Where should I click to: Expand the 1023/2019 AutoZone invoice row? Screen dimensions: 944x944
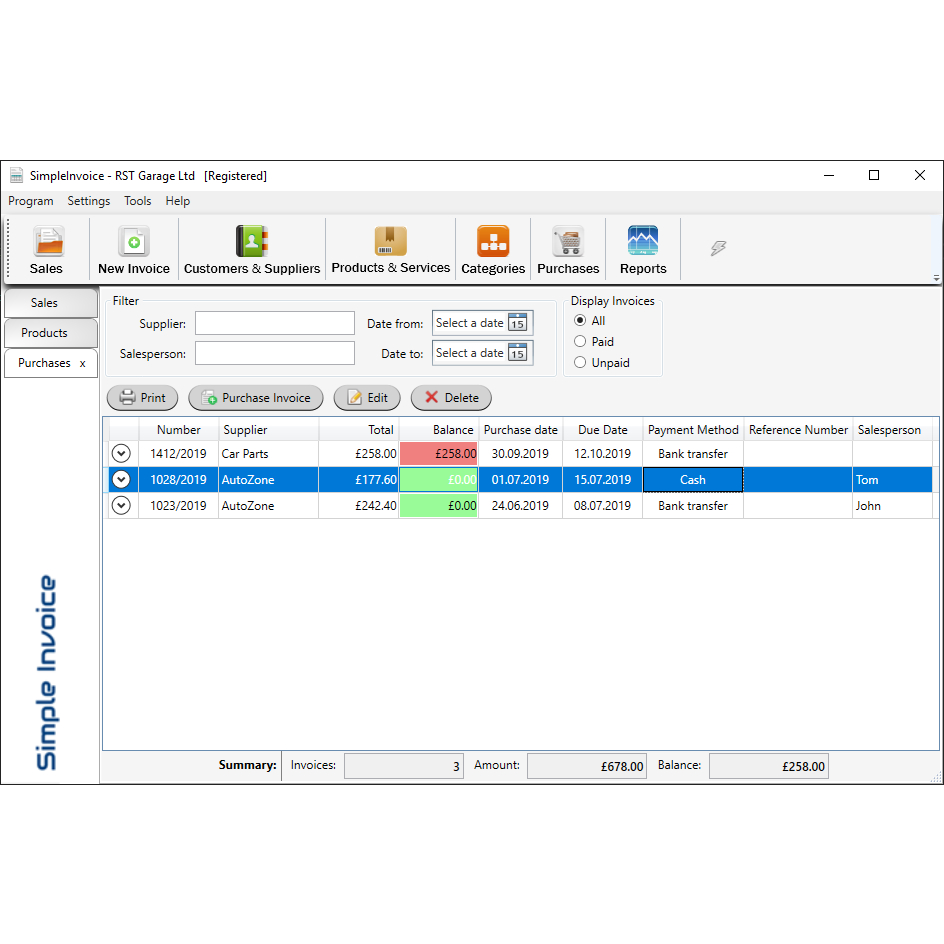coord(121,506)
